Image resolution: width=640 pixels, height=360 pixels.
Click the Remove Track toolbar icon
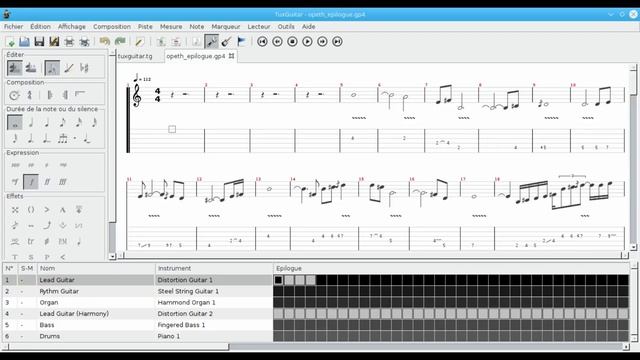[x=176, y=42]
